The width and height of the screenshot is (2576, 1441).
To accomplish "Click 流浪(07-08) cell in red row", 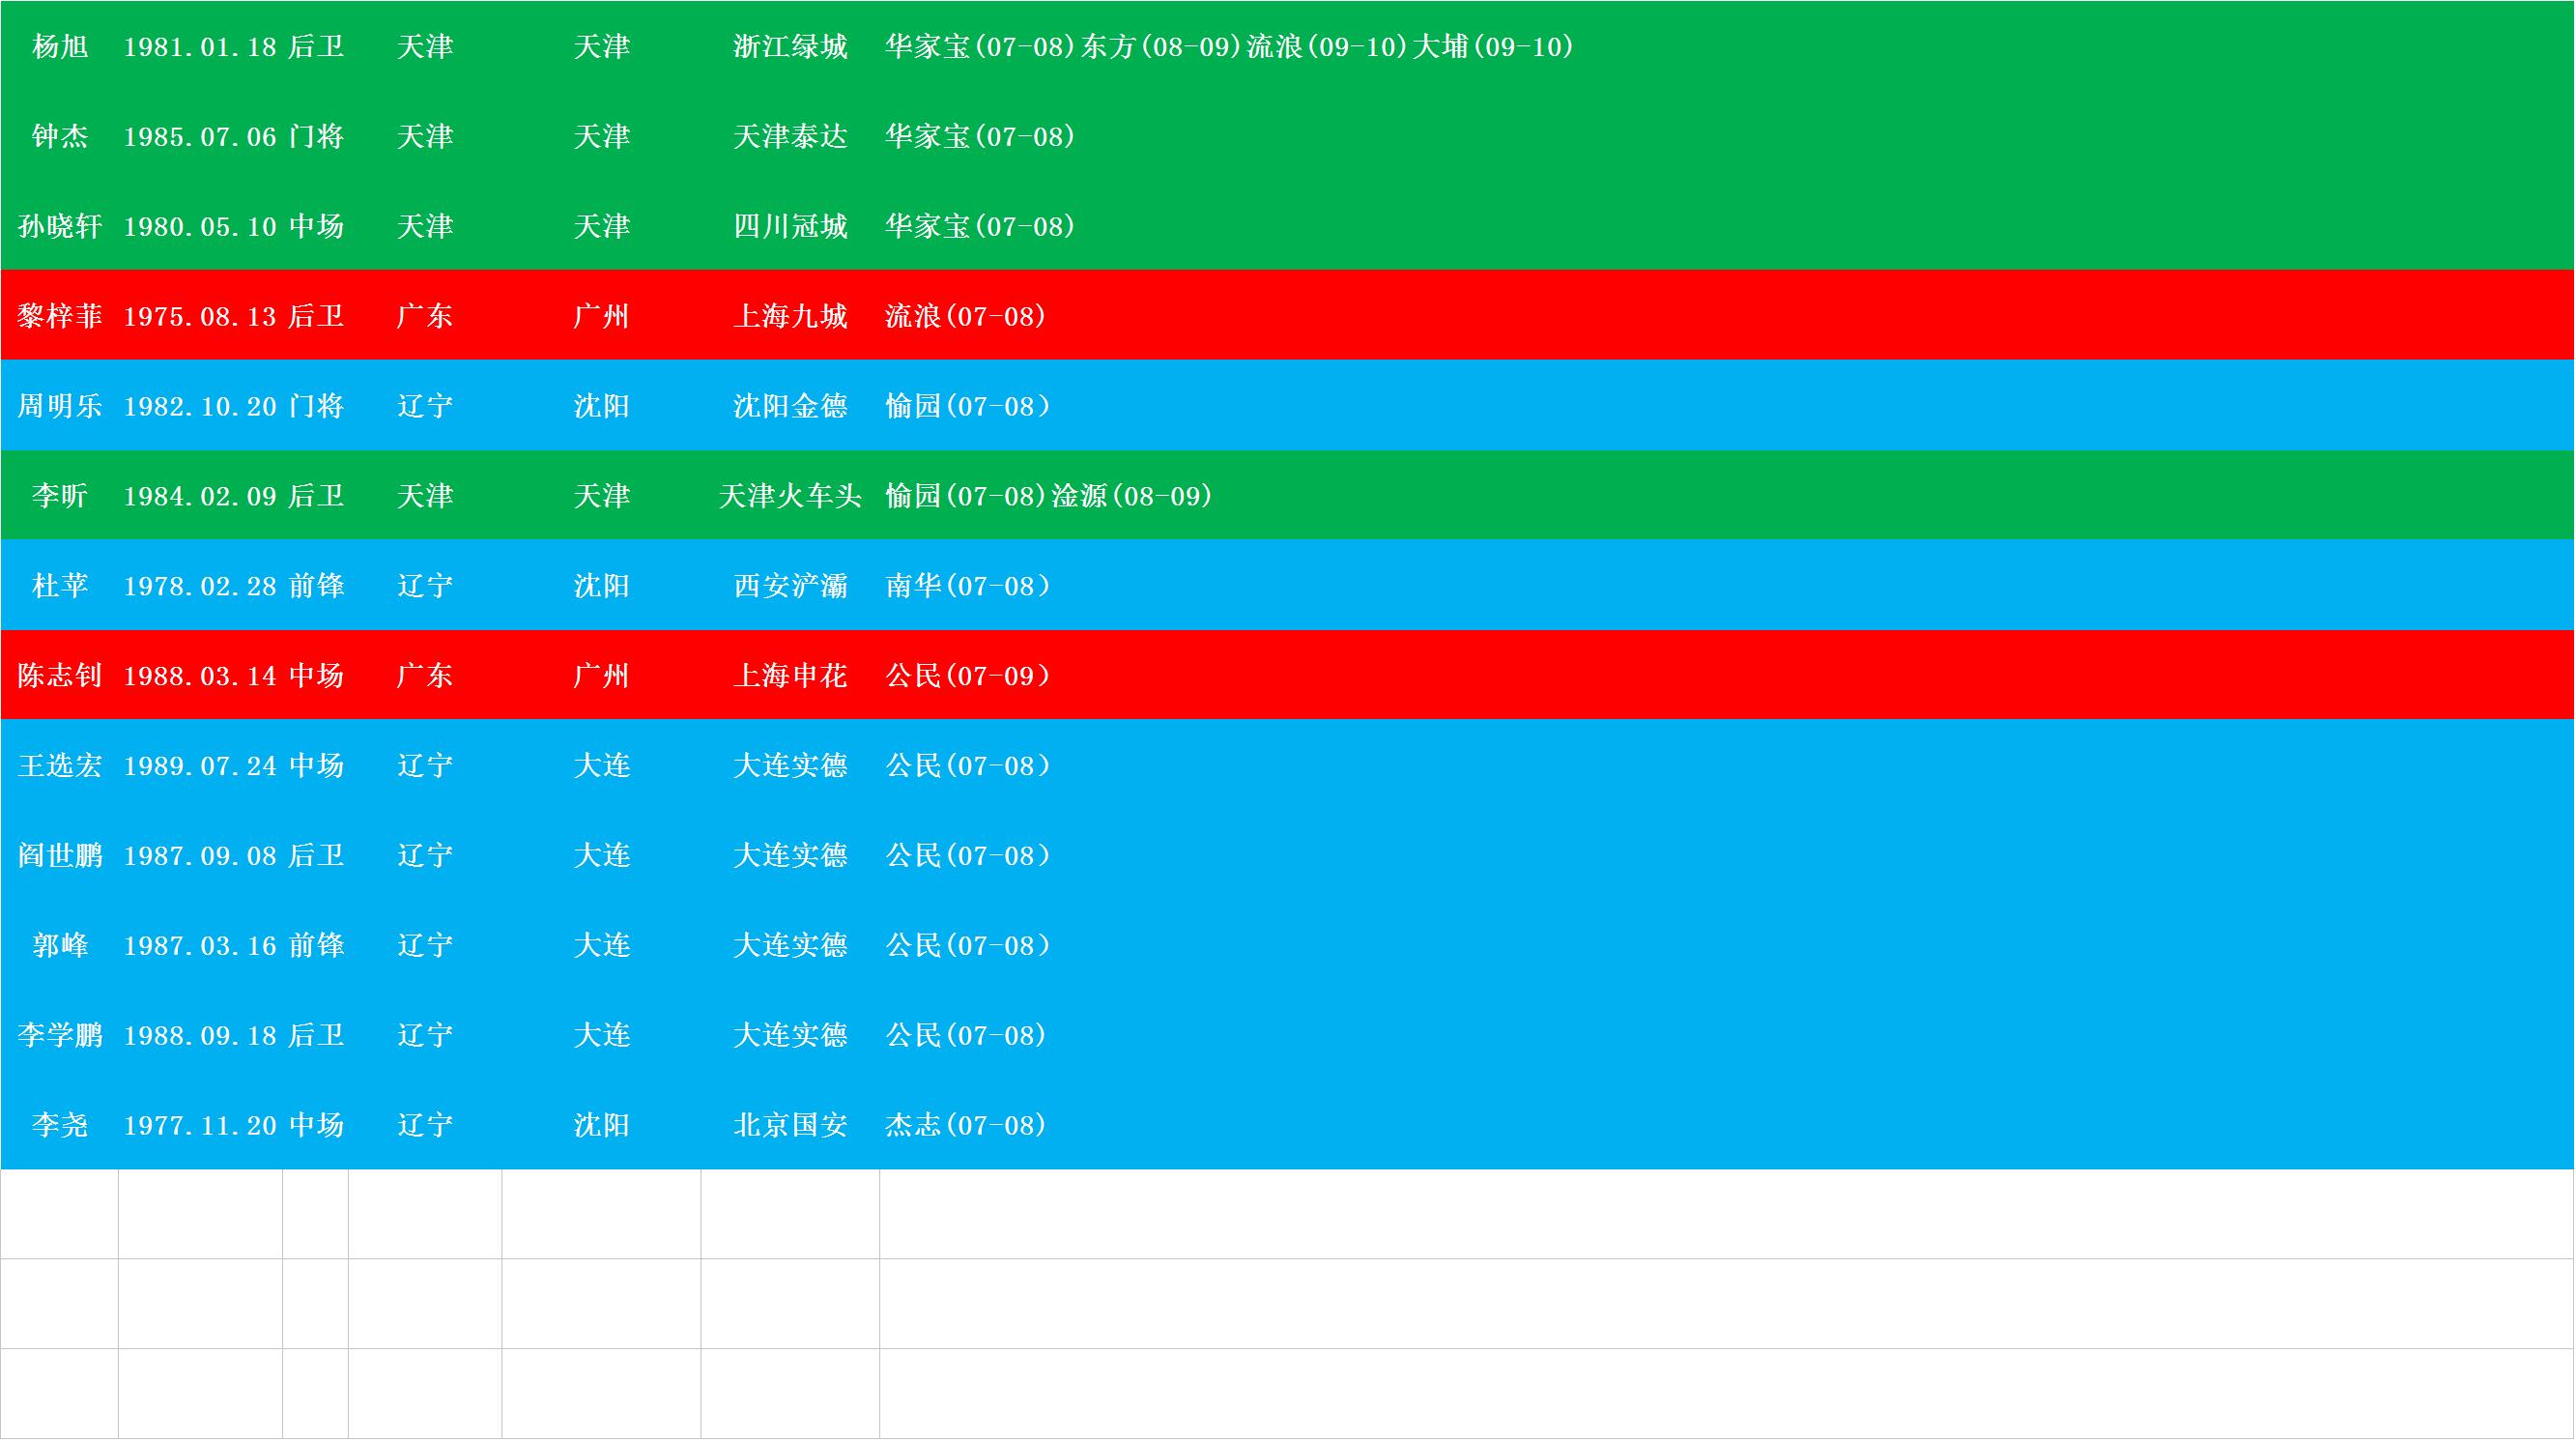I will coord(966,317).
